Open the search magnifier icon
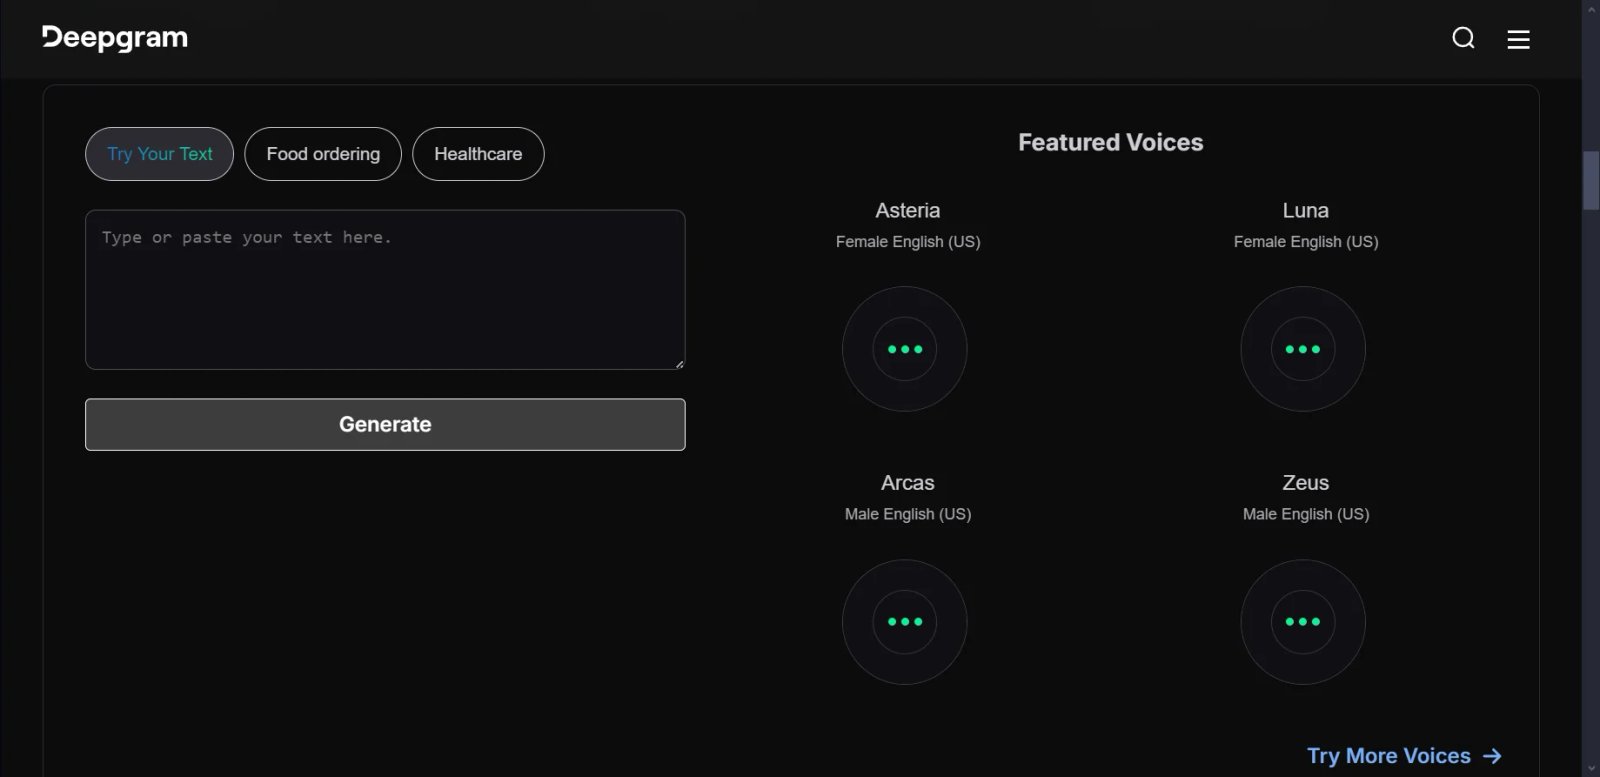This screenshot has height=777, width=1600. tap(1463, 38)
